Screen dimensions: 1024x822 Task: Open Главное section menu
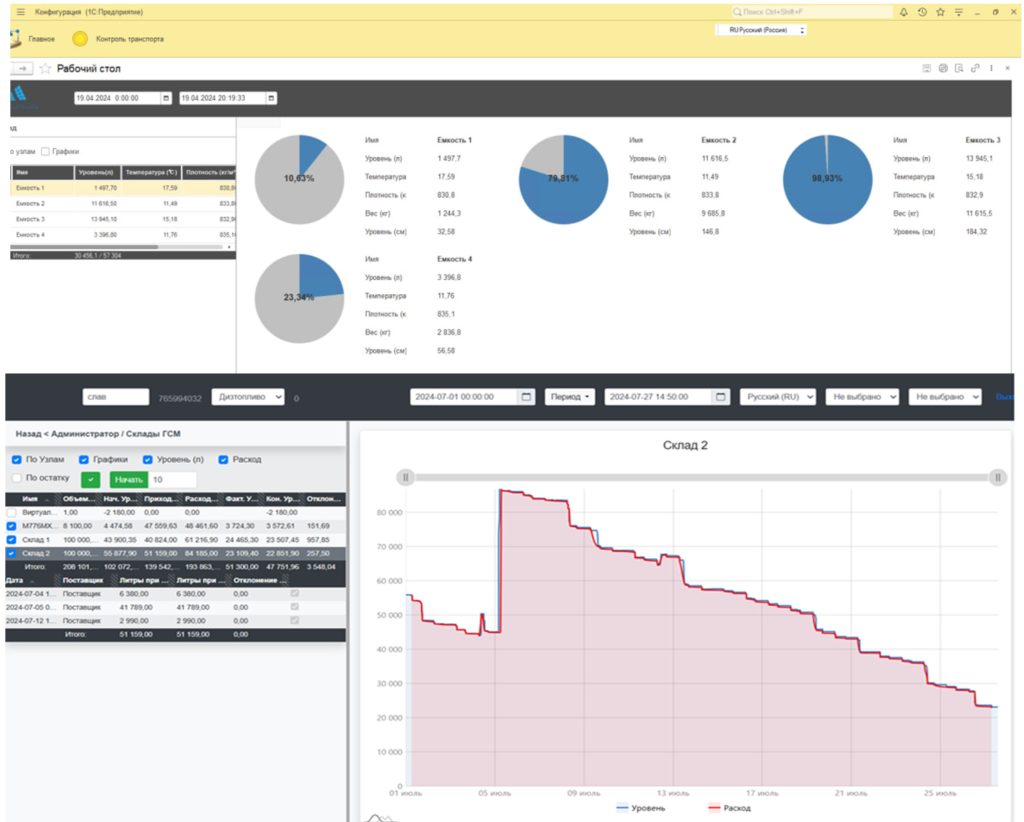coord(41,39)
